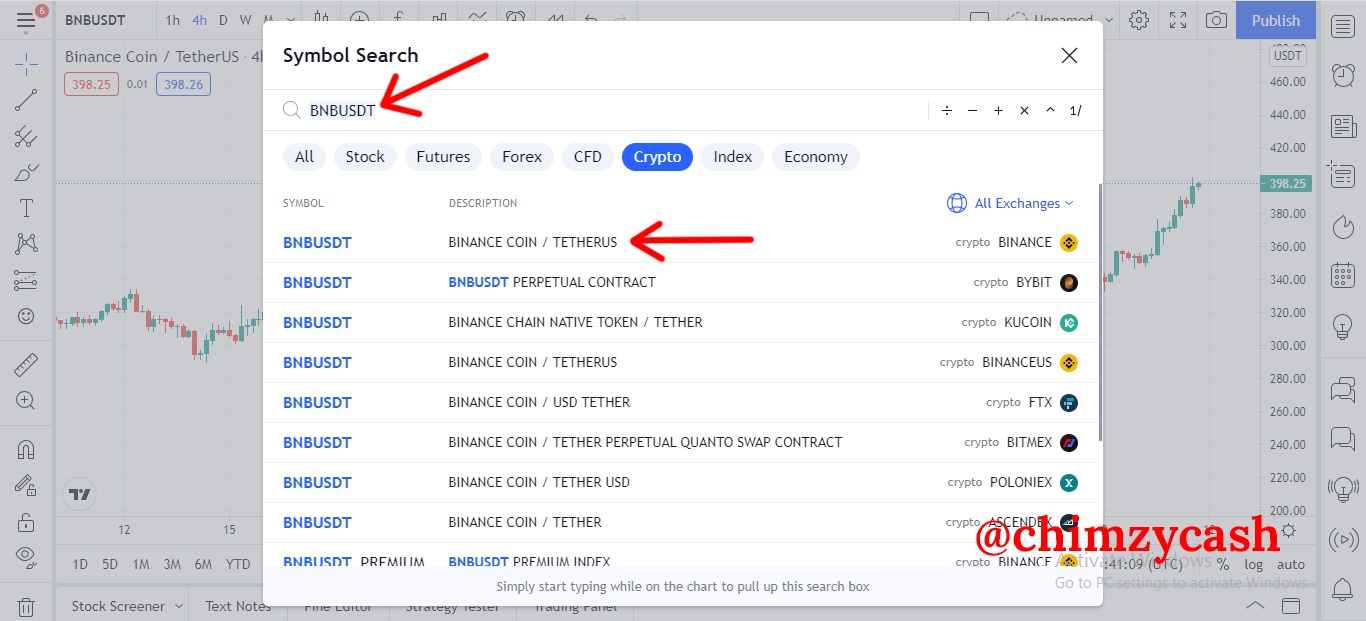Open the prediction and measurement tools
Screen dimensions: 1366x621
26,280
